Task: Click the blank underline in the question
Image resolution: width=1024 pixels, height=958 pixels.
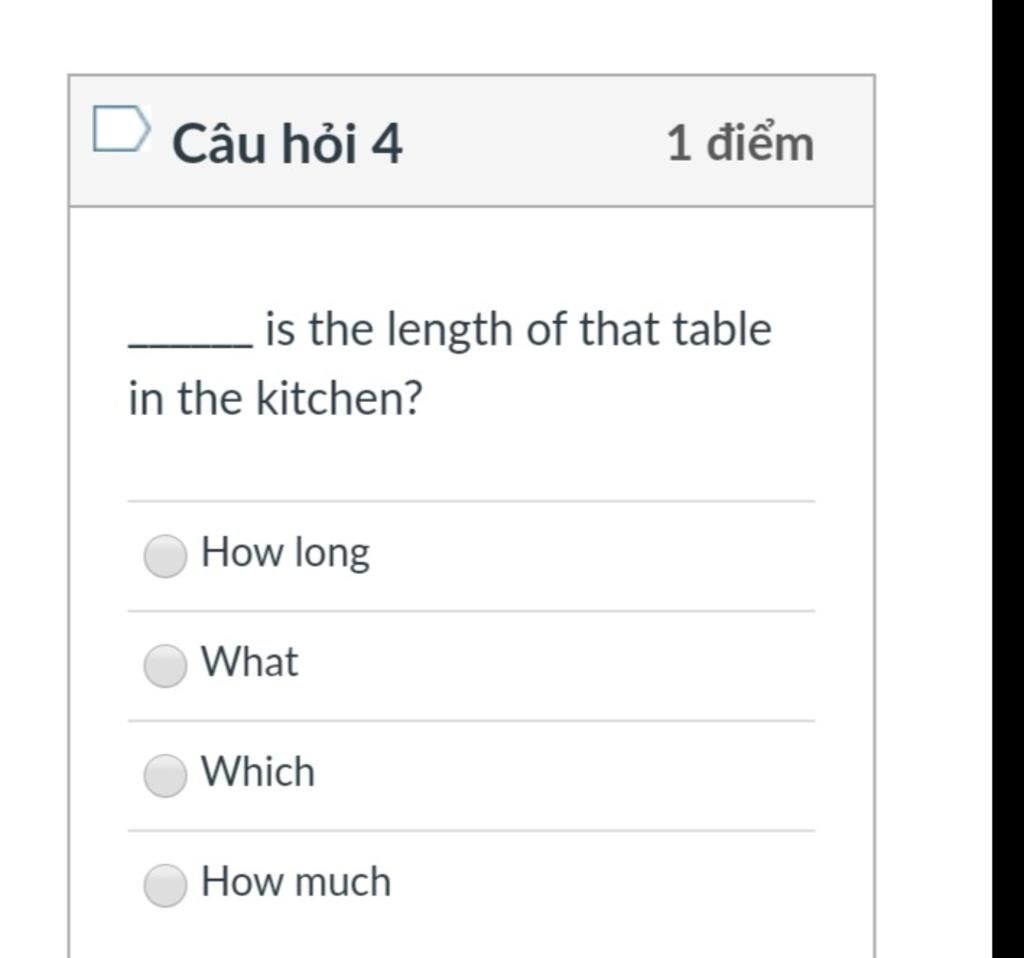Action: (190, 343)
